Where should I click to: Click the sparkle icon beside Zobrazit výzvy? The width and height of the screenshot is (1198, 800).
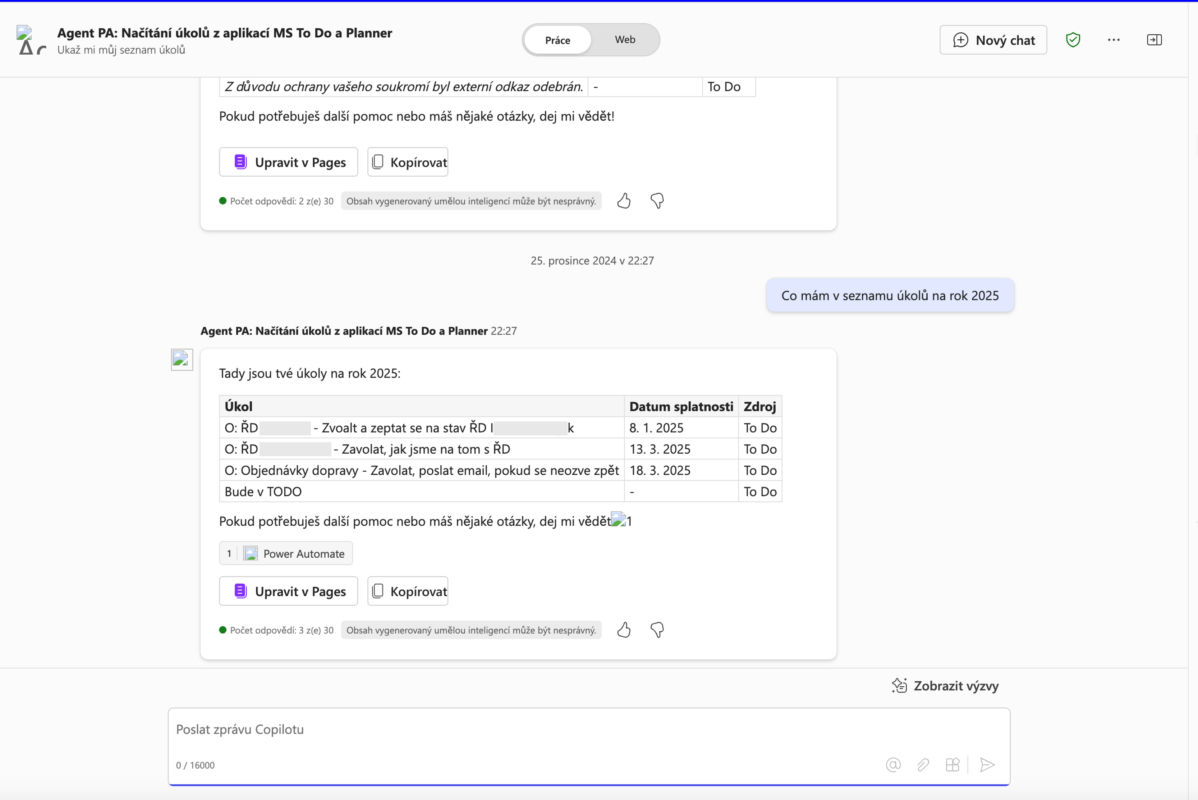899,685
